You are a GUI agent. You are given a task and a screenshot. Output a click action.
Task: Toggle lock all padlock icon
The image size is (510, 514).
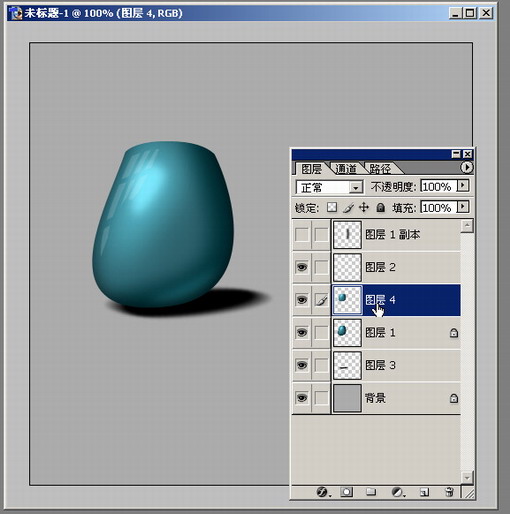(380, 208)
